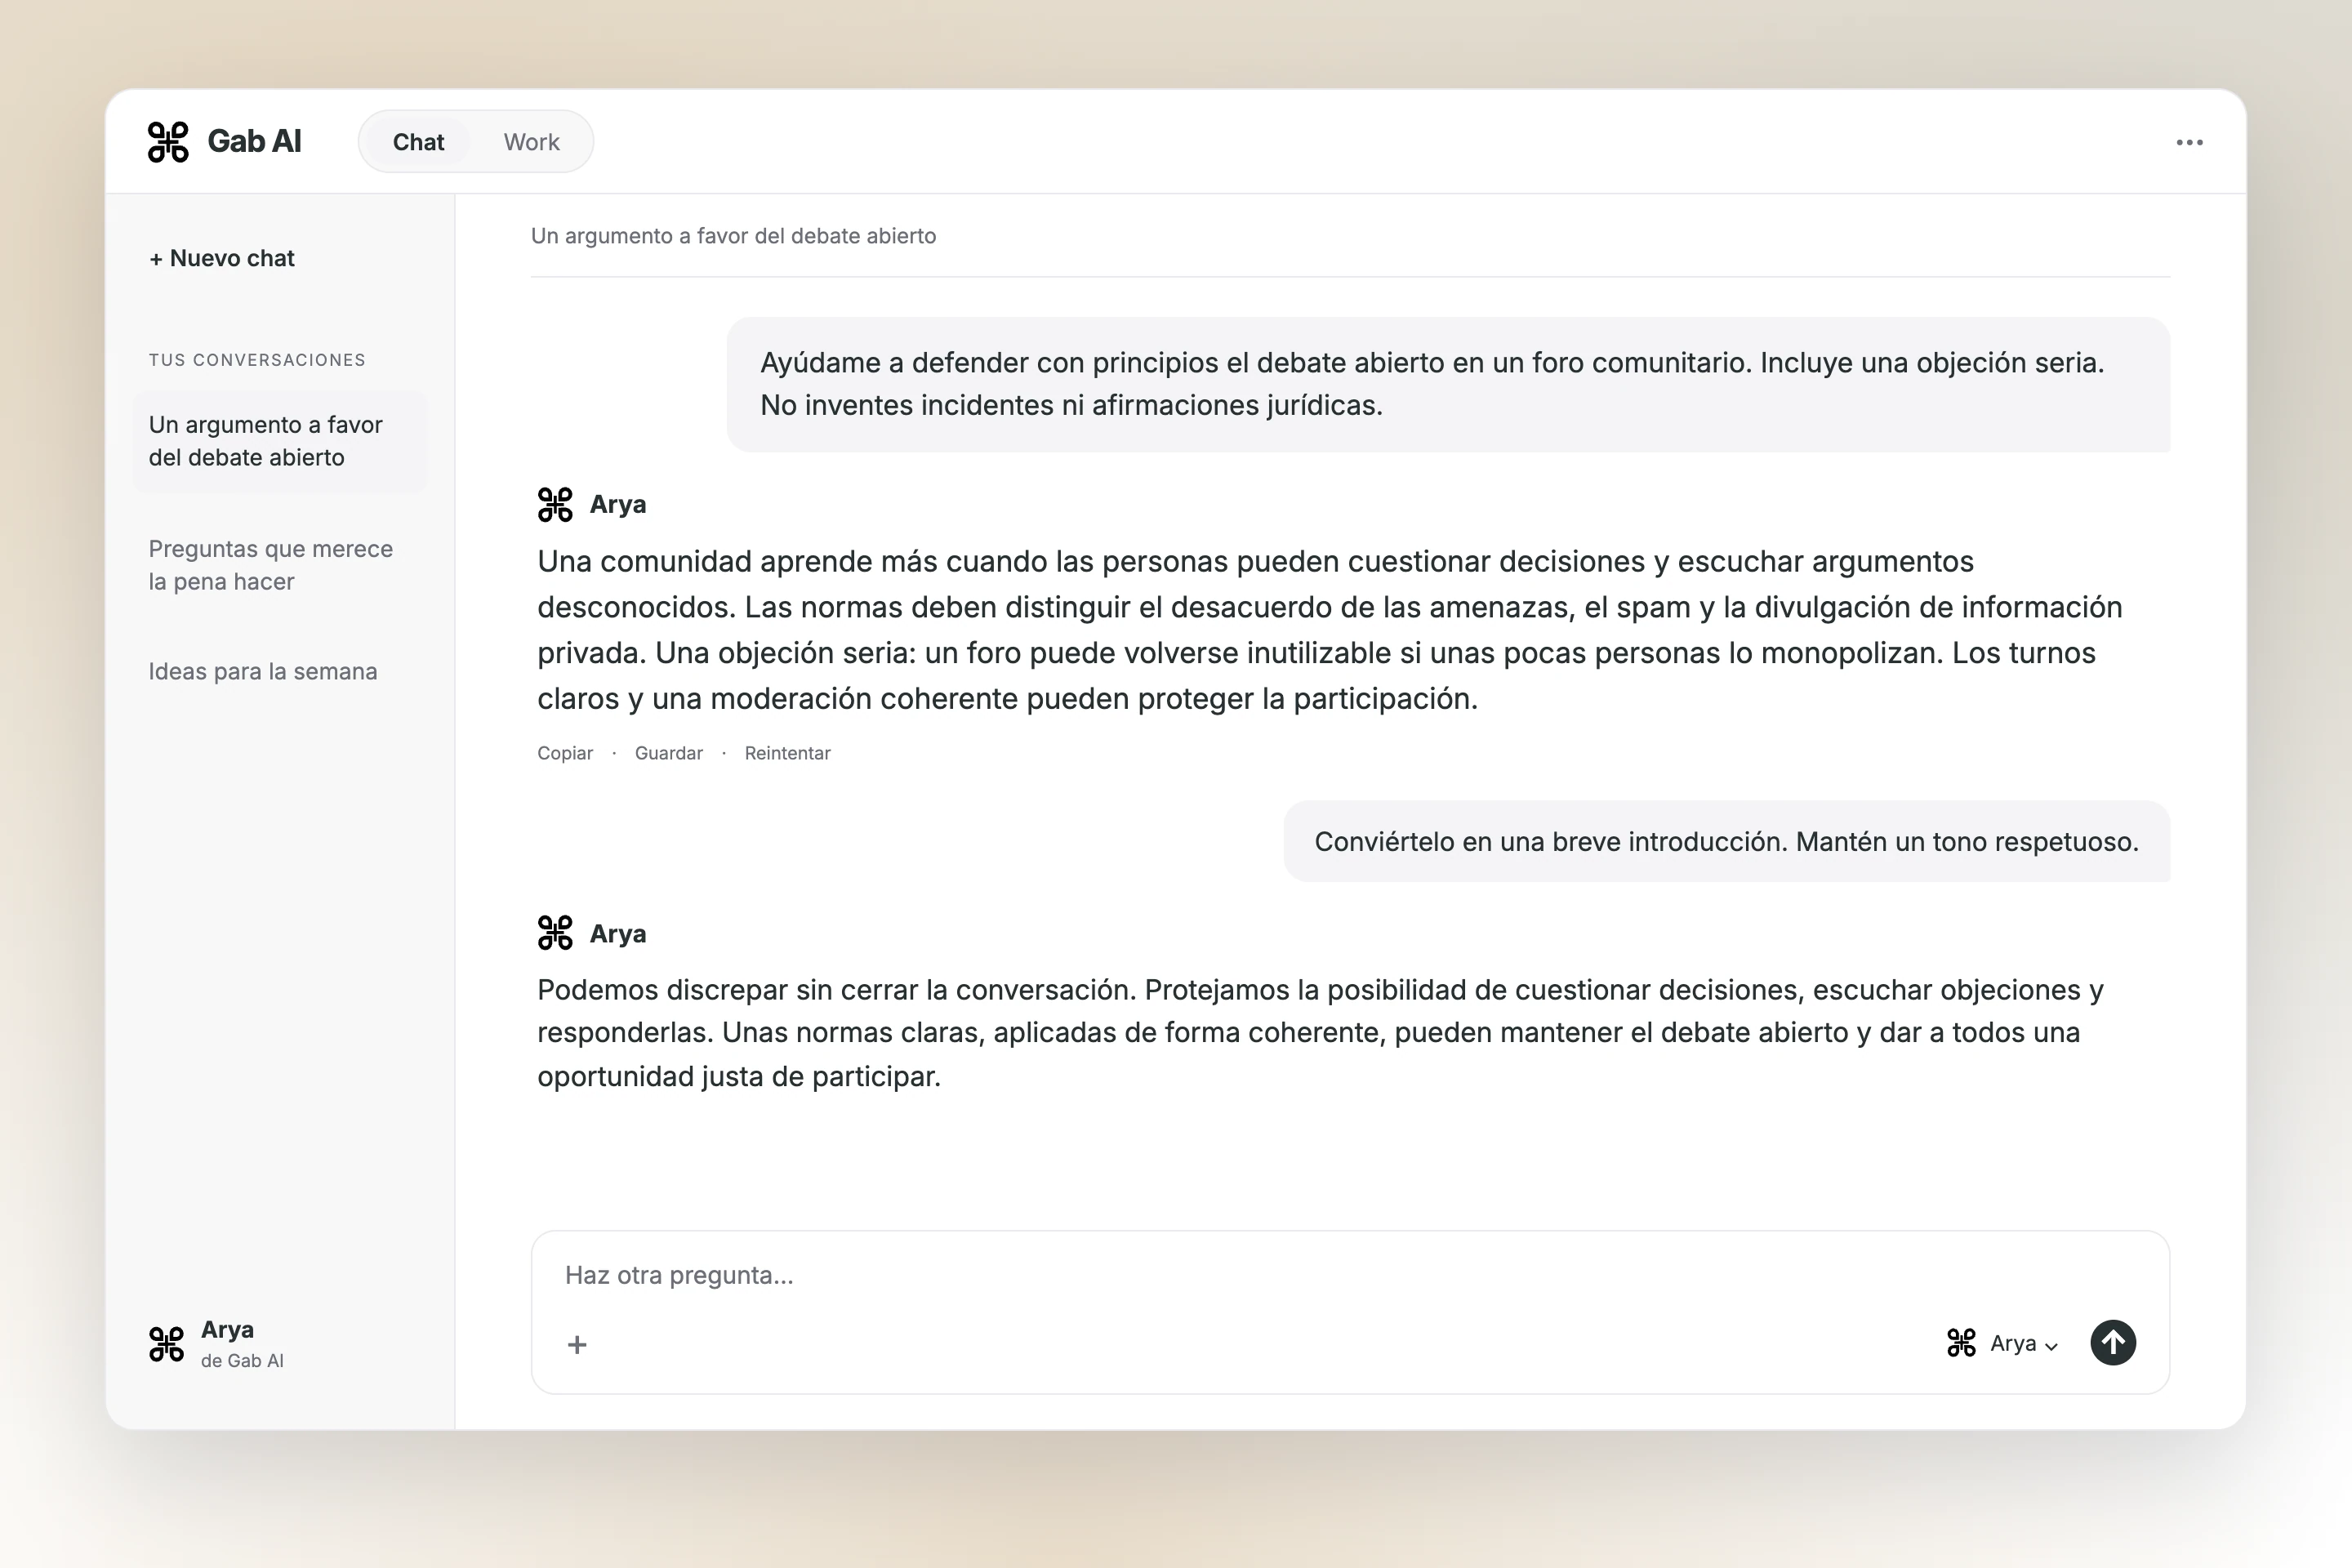Open the three-dot more options menu
Screen dimensions: 2352x1568
pos(2189,142)
